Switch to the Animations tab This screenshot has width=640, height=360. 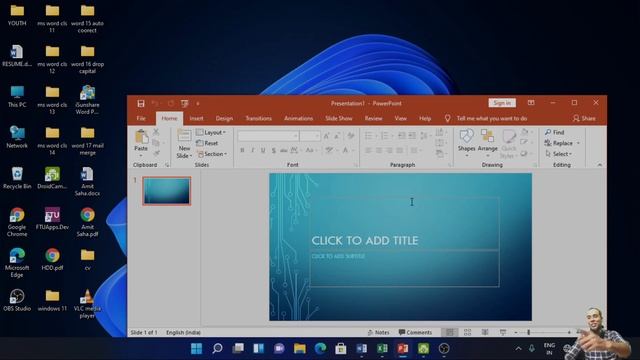point(298,118)
